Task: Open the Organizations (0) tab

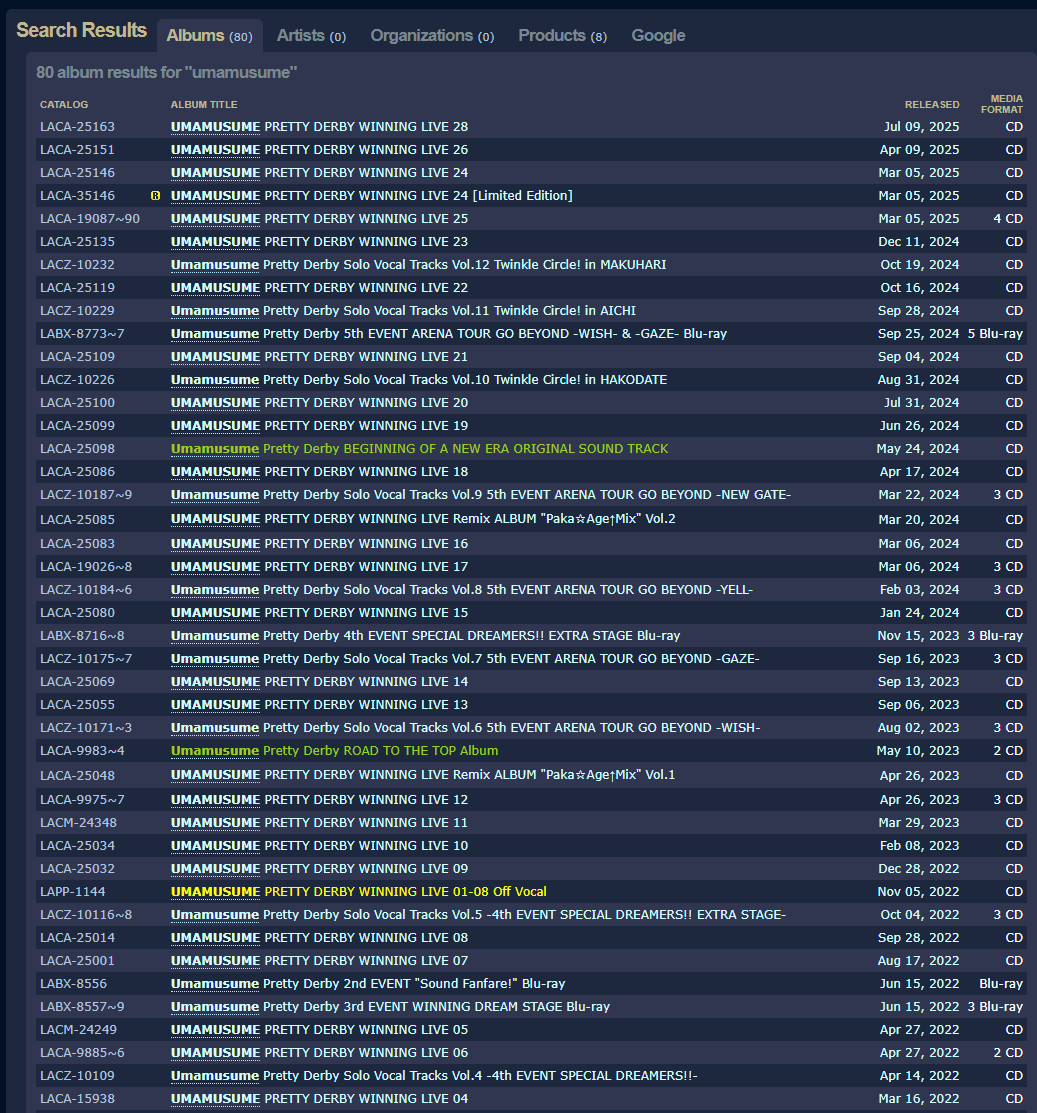Action: [432, 35]
